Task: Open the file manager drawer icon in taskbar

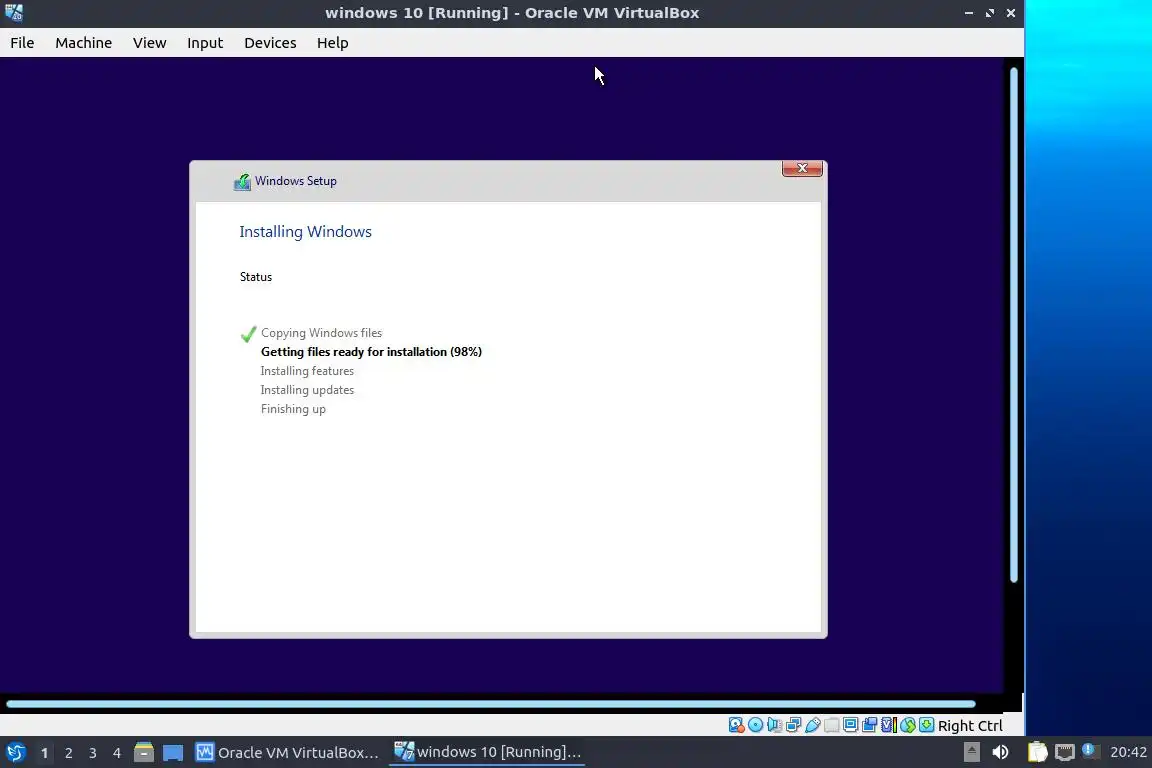Action: pyautogui.click(x=144, y=752)
